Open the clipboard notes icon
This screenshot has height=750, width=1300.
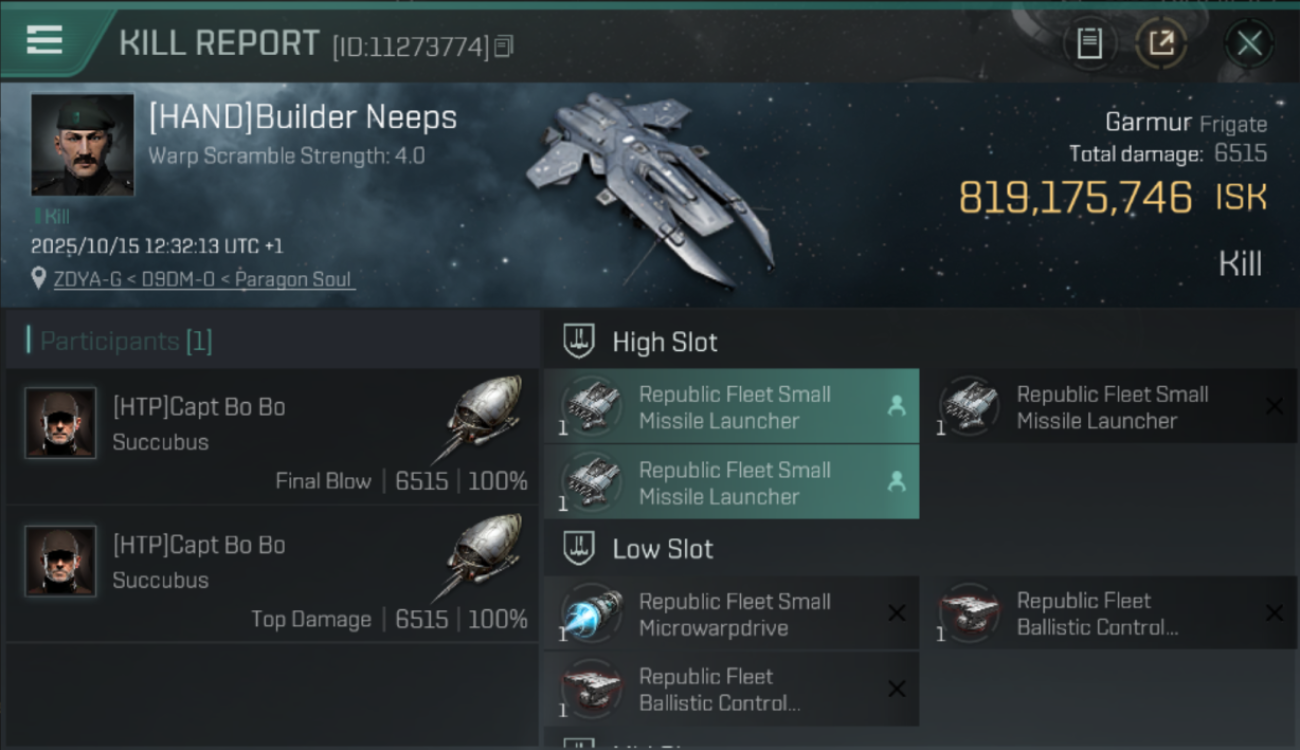point(1089,43)
